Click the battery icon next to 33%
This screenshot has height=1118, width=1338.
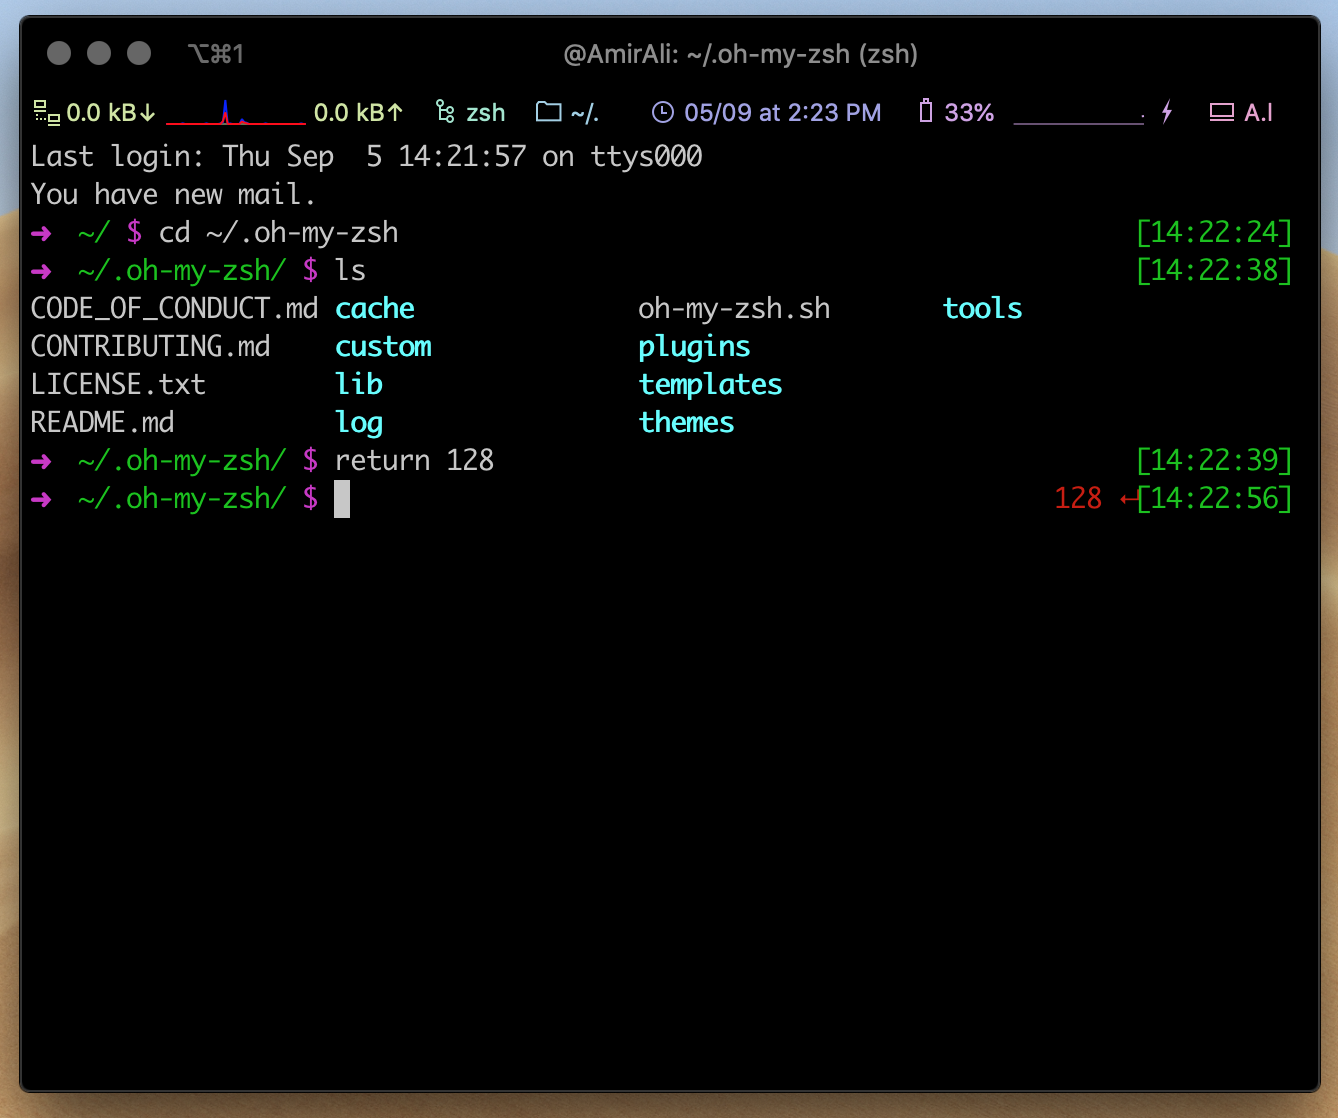click(x=925, y=111)
